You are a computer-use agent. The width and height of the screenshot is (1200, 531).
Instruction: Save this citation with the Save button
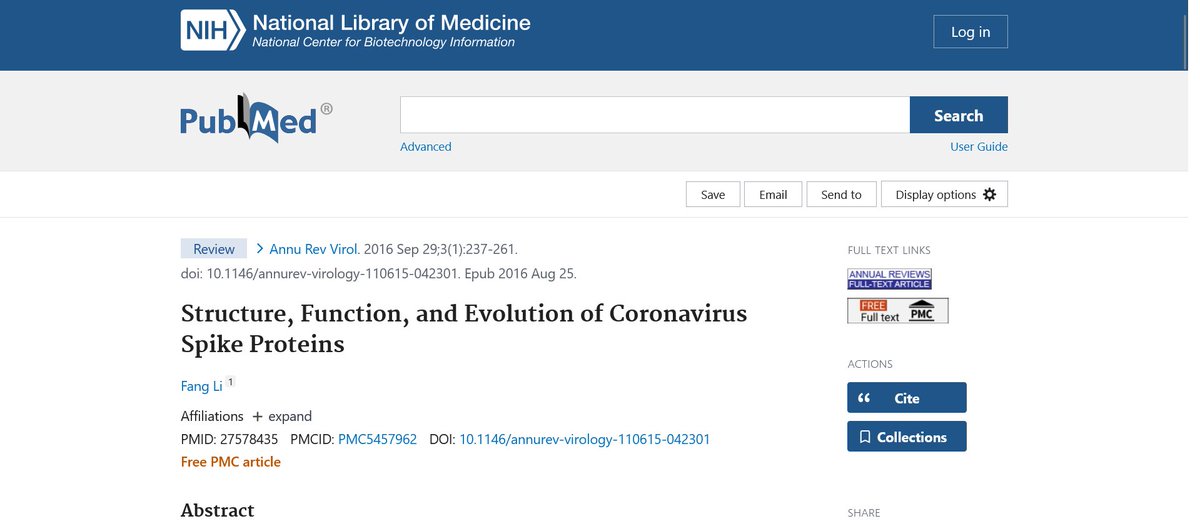pos(712,194)
